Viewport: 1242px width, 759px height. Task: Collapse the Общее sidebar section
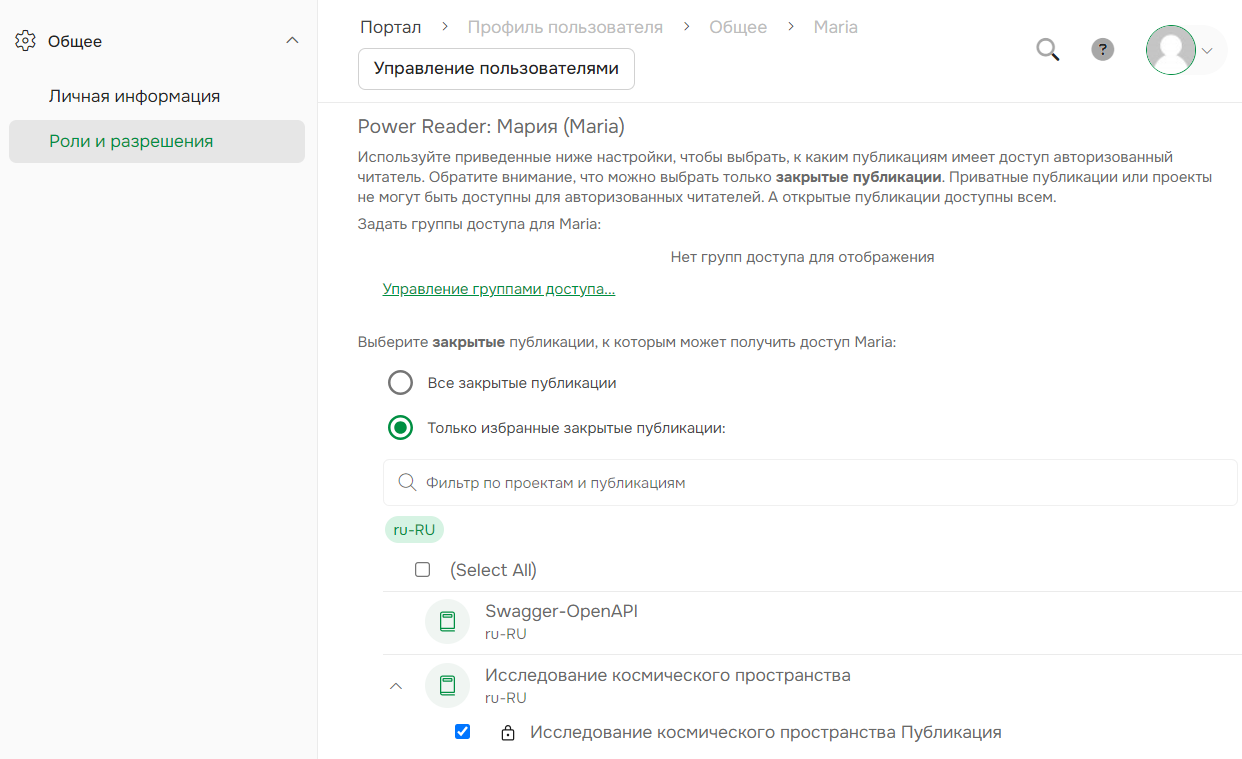click(x=292, y=40)
